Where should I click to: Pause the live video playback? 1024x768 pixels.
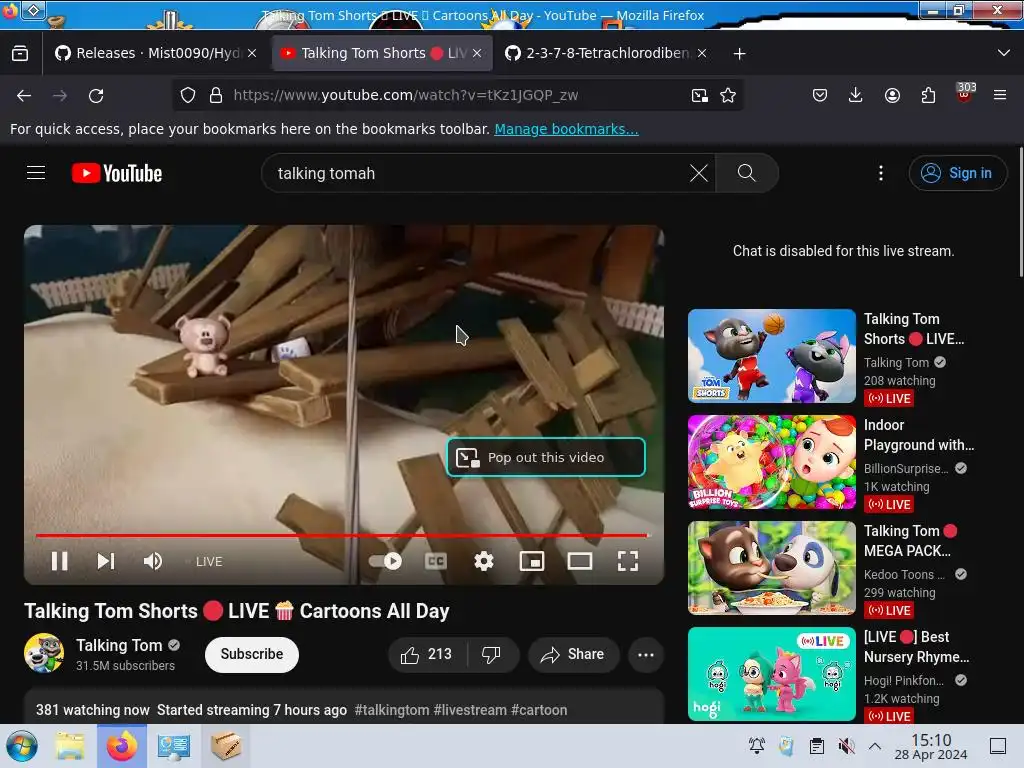point(59,561)
